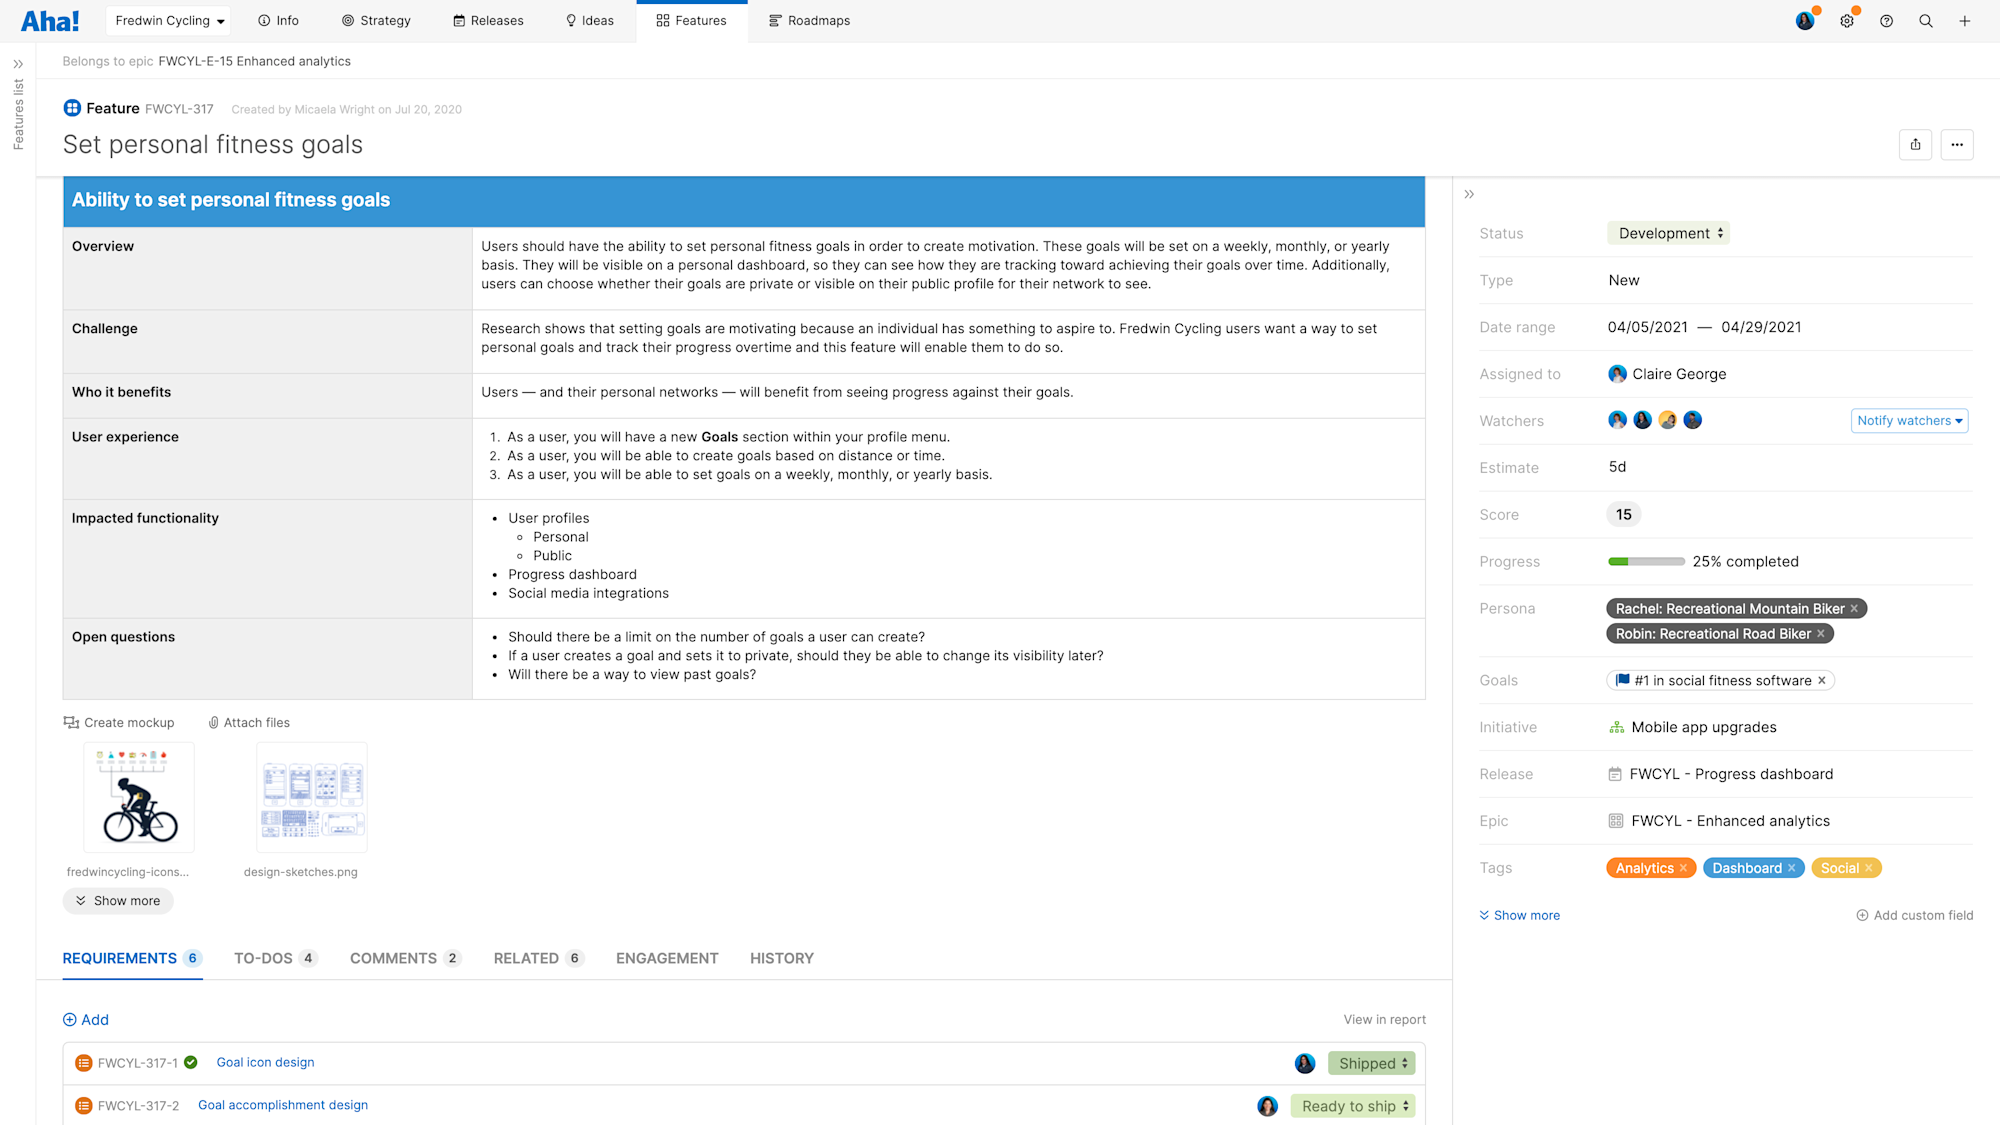Open the settings gear icon

[x=1846, y=20]
